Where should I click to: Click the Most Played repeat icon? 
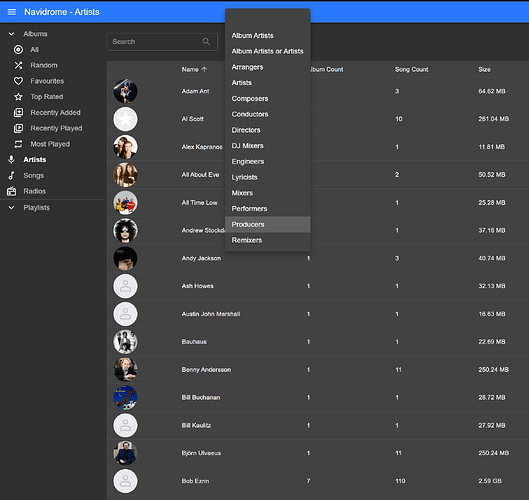tap(18, 144)
